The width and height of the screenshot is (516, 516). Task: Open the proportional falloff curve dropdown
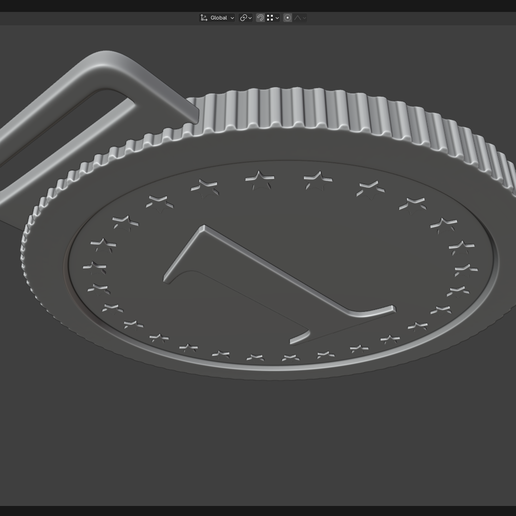(300, 18)
